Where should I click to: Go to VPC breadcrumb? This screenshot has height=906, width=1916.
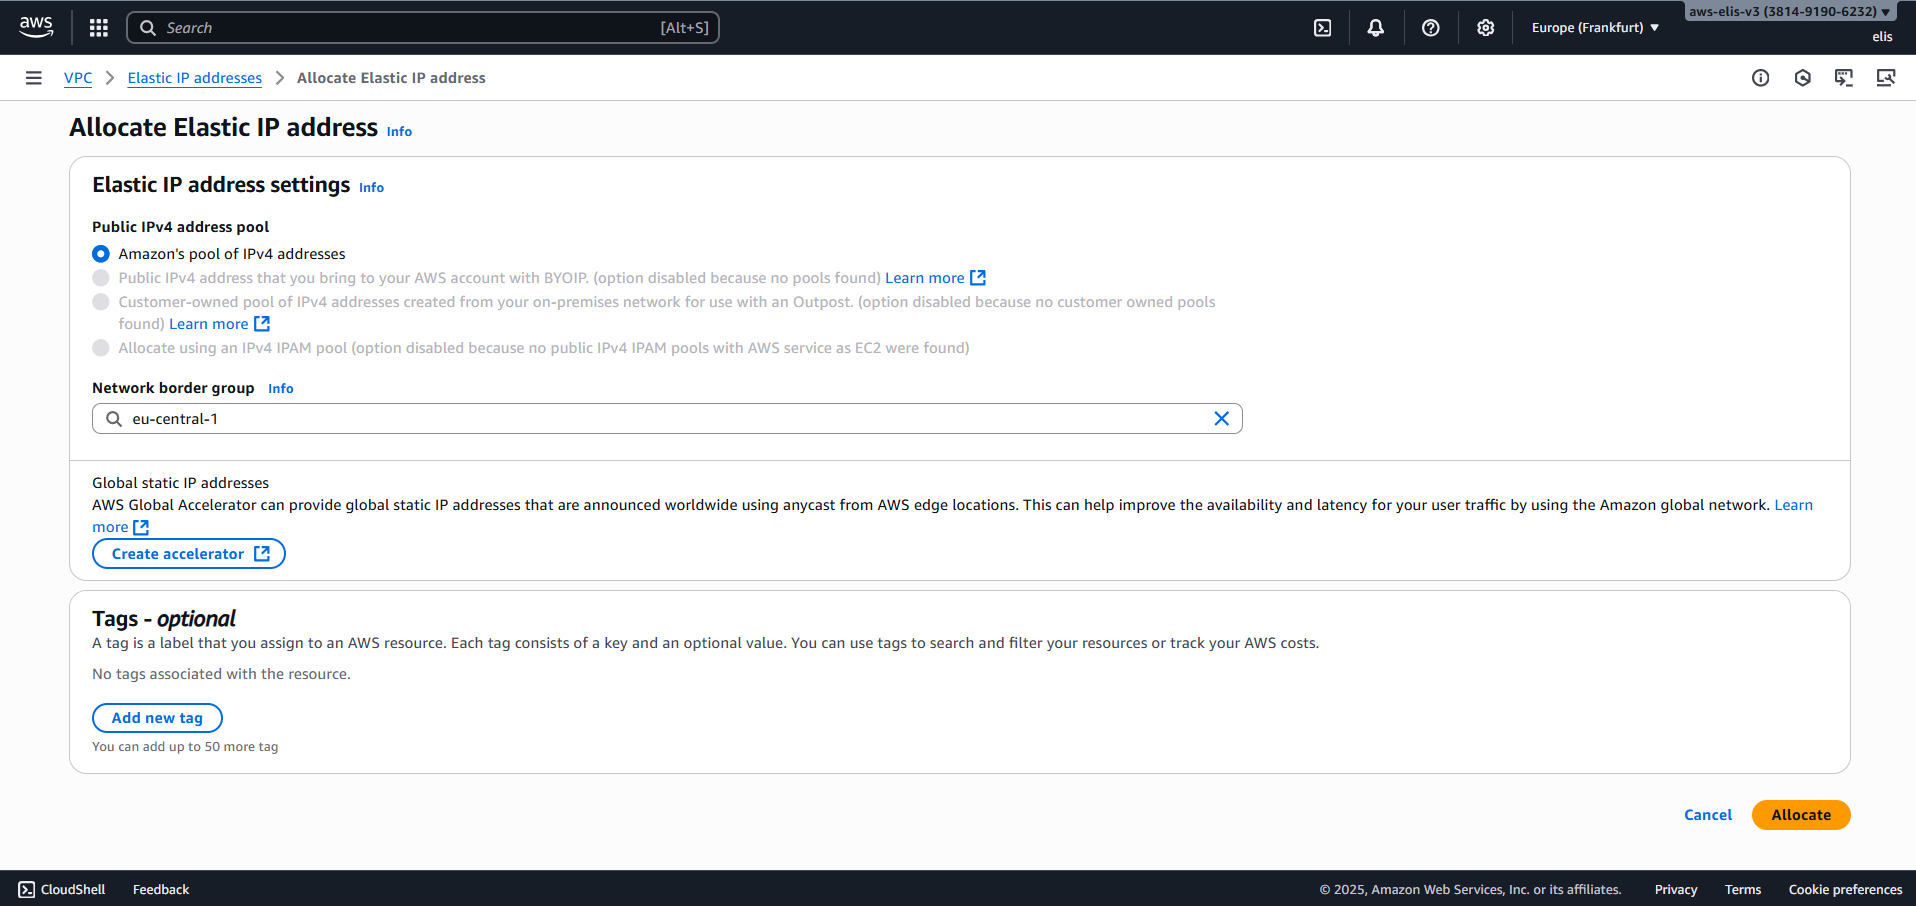[78, 78]
